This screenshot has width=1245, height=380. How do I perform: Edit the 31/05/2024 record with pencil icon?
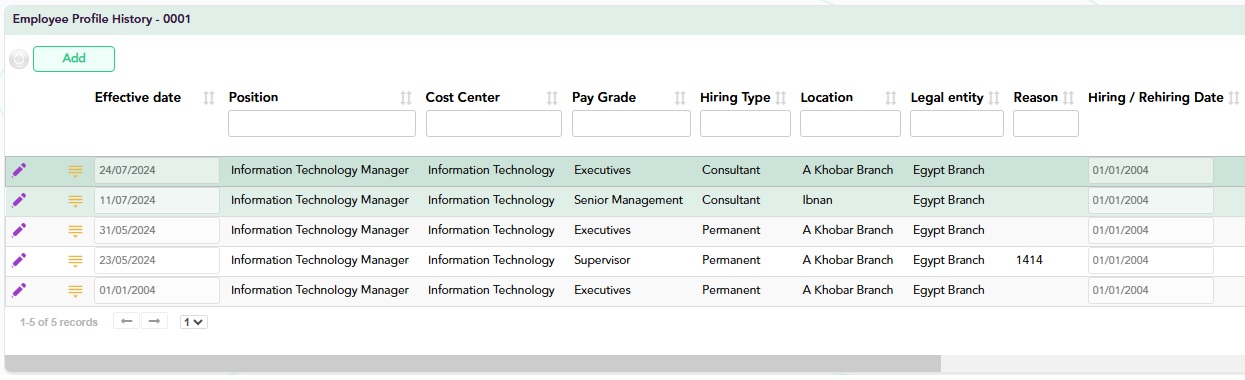click(x=19, y=230)
